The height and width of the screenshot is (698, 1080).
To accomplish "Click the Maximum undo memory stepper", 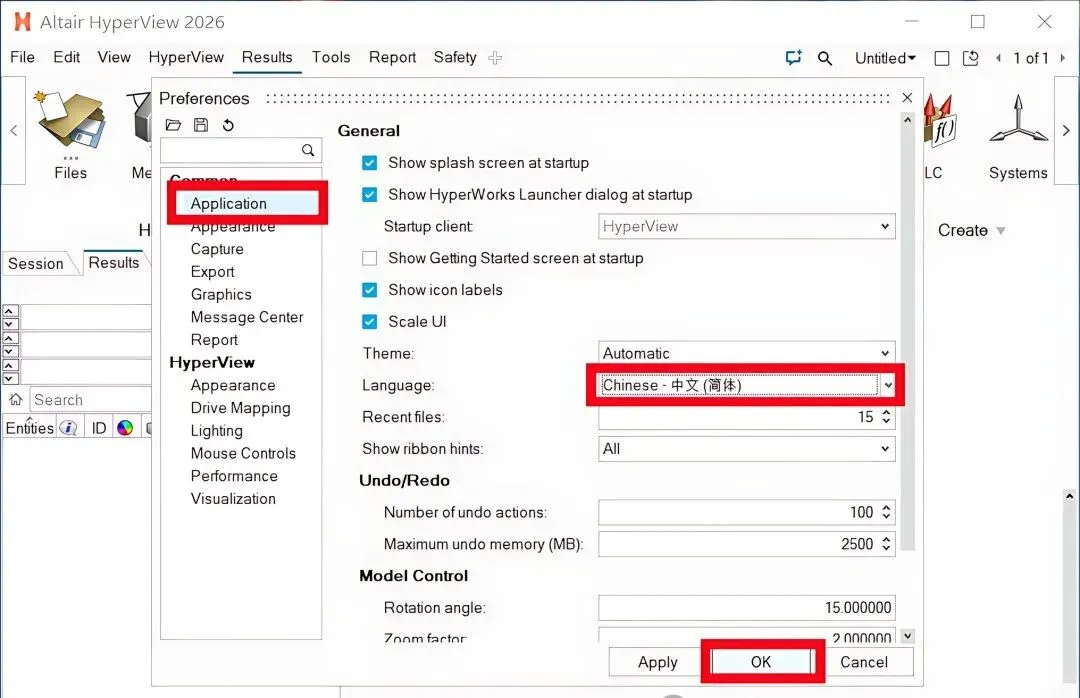I will point(886,544).
